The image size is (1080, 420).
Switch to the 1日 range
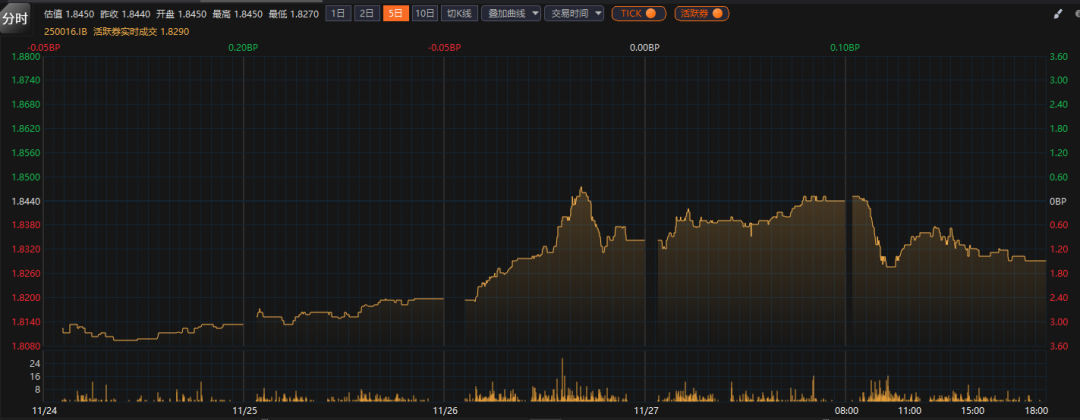(x=339, y=13)
